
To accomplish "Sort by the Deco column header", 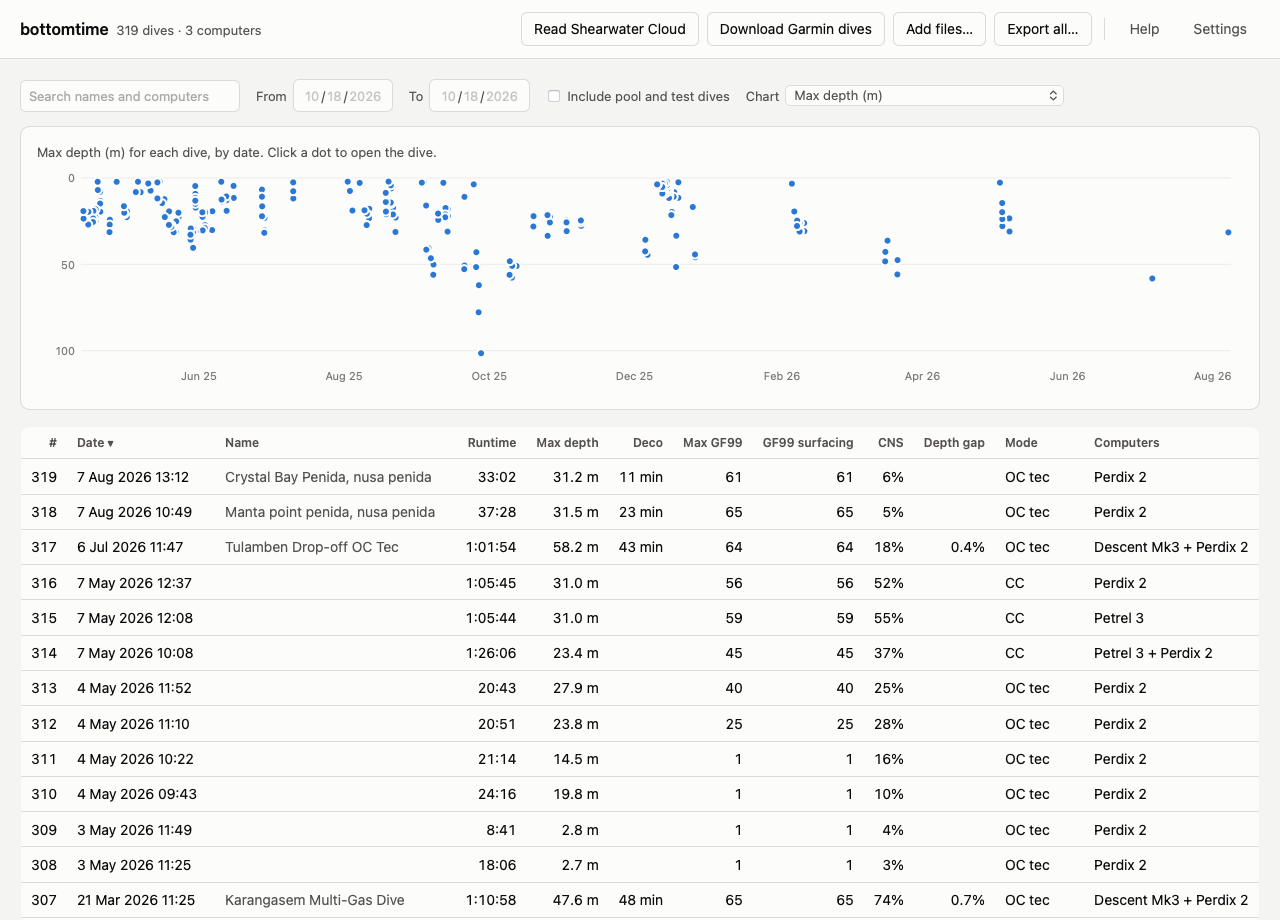I will [648, 443].
